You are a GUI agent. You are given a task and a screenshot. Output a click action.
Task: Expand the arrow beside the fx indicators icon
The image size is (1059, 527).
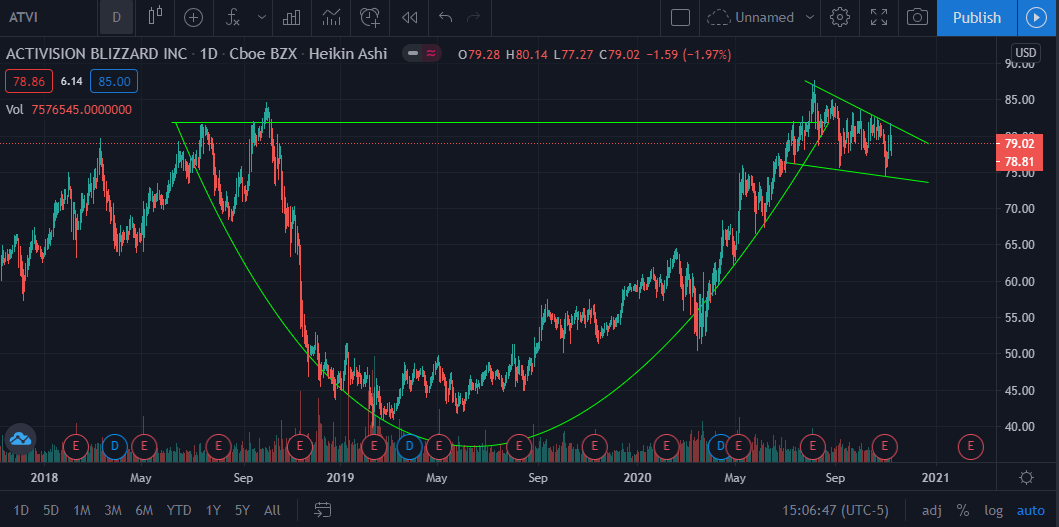pos(261,17)
